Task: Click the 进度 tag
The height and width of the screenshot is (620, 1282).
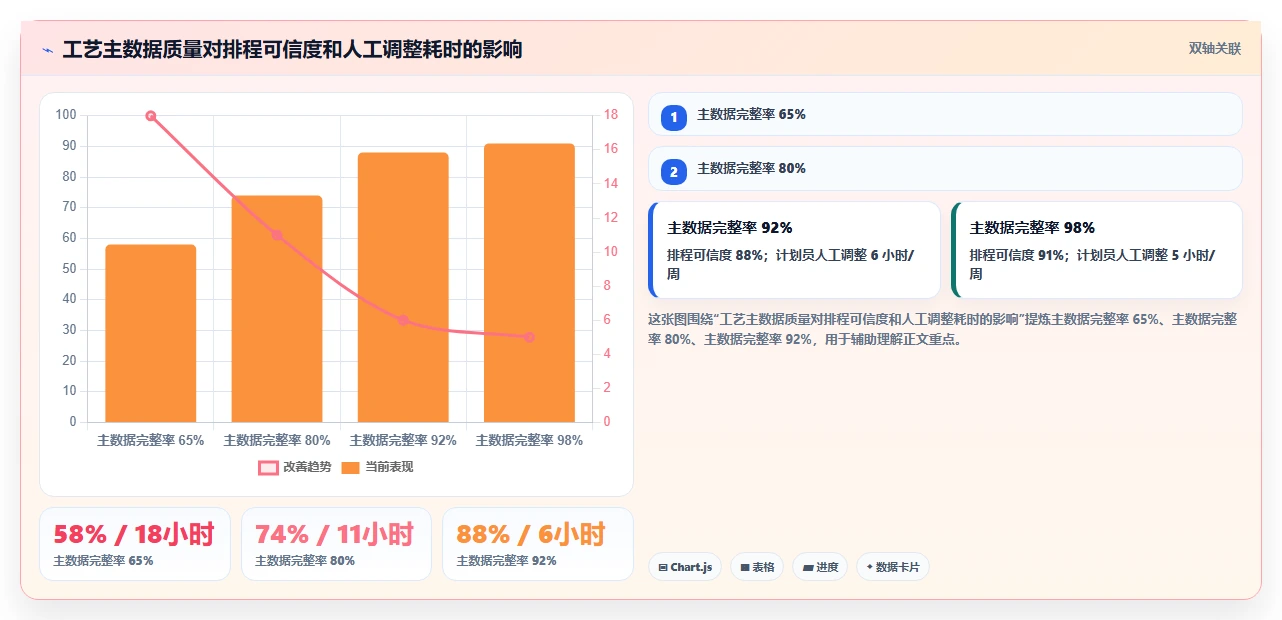Action: [x=820, y=567]
